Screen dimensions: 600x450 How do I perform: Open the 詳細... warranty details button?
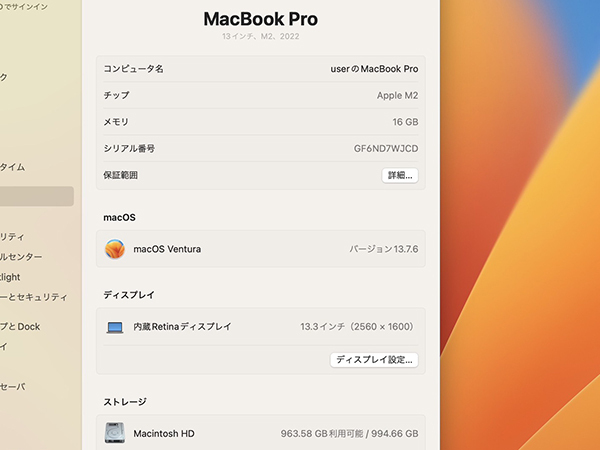pos(400,175)
